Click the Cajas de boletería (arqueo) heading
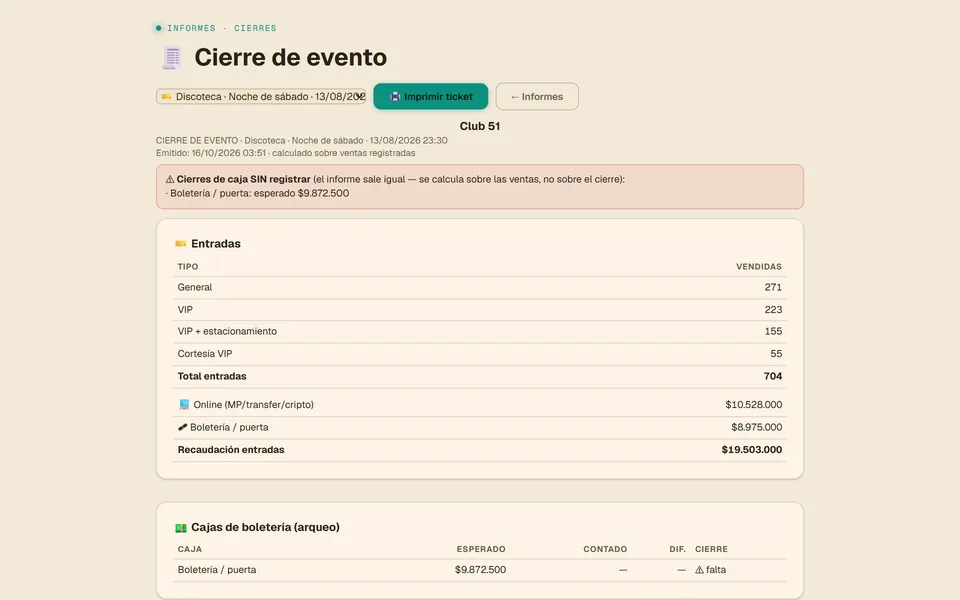Image resolution: width=960 pixels, height=600 pixels. pos(265,528)
